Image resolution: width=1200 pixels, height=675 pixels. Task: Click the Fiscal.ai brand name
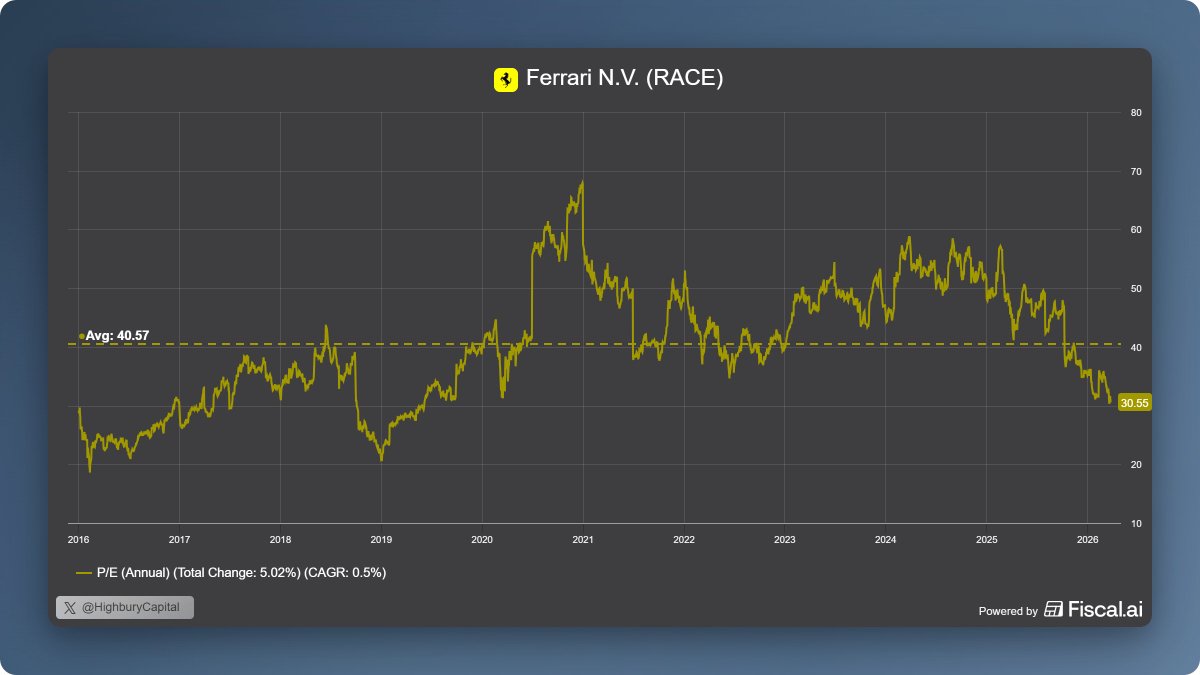point(1105,610)
